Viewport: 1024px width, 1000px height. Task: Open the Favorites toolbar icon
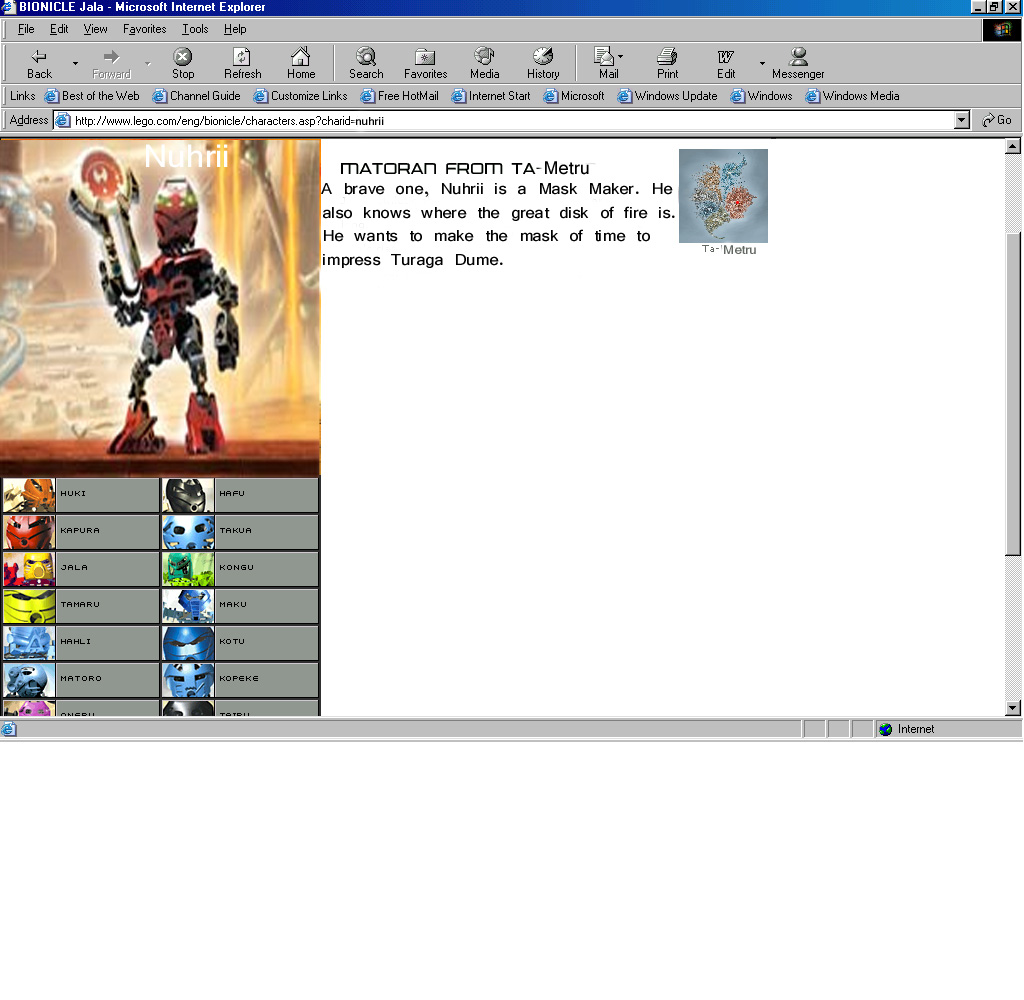click(x=425, y=57)
